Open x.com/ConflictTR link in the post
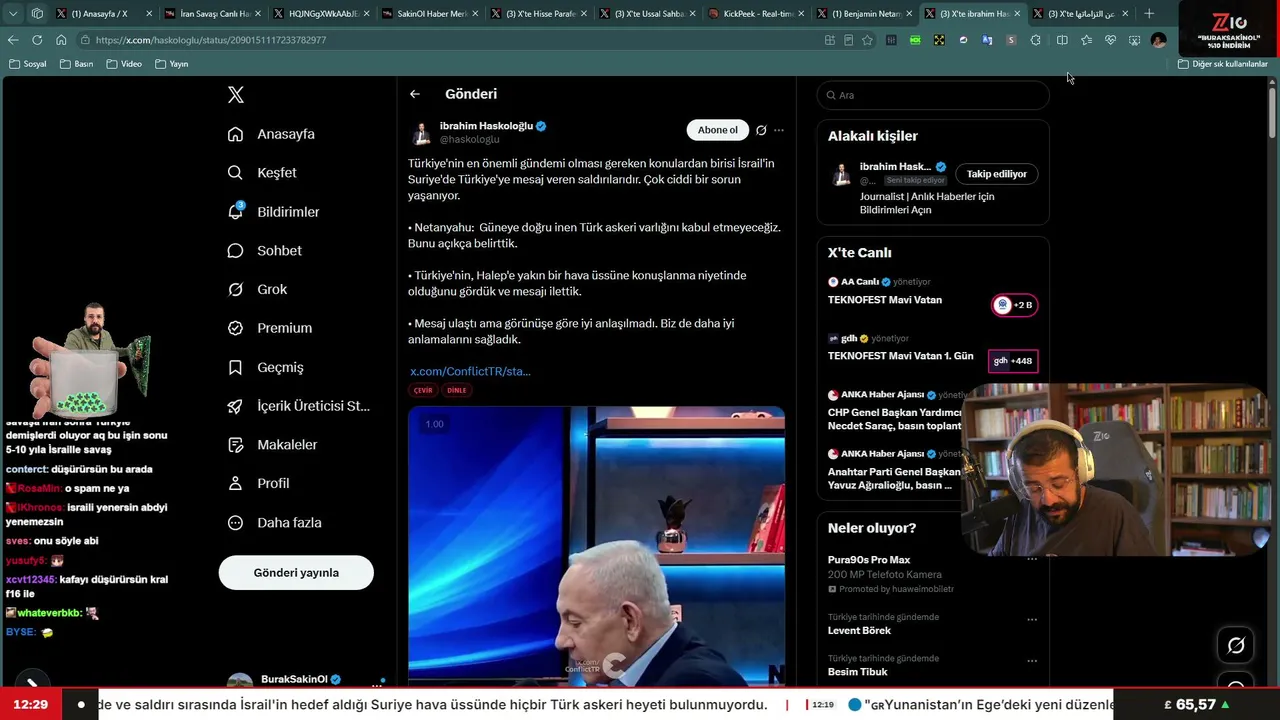The height and width of the screenshot is (720, 1280). pyautogui.click(x=470, y=371)
